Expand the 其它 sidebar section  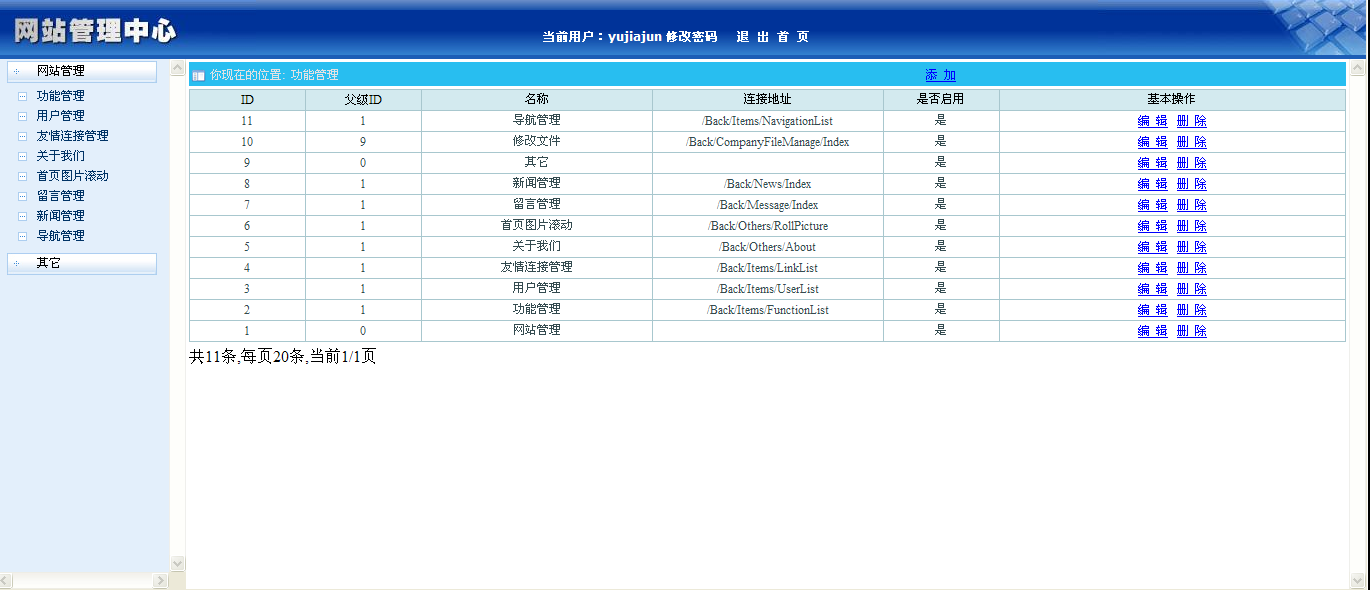tap(82, 263)
